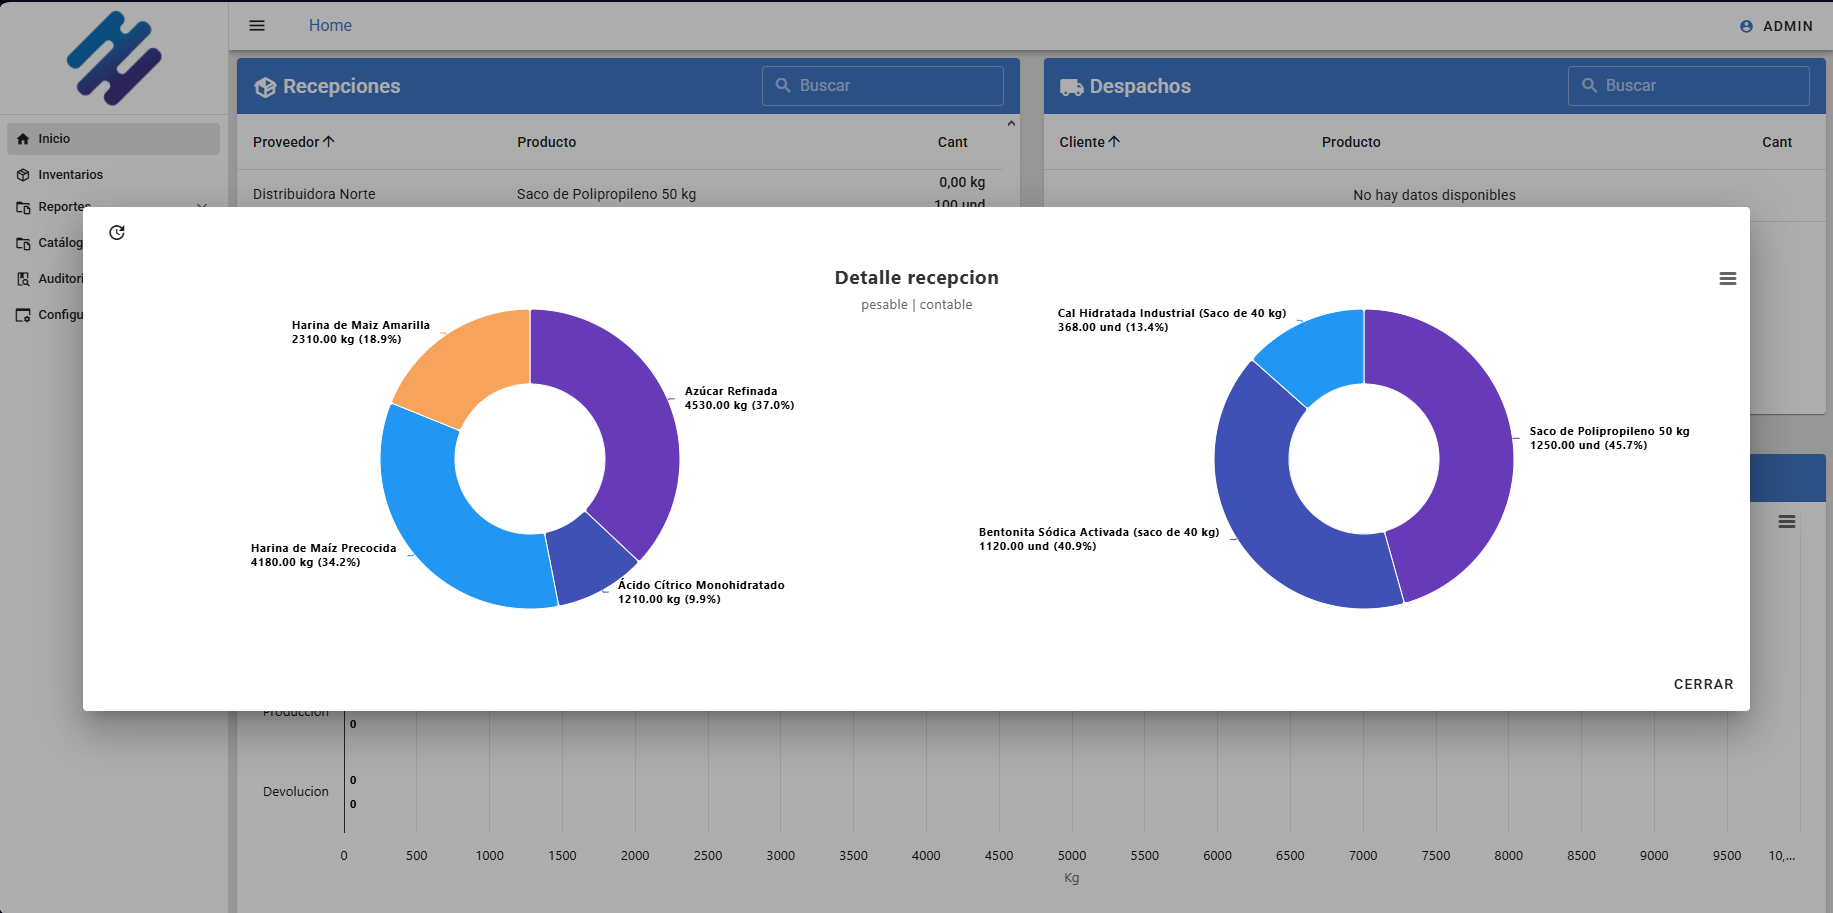Expand the Reportes sidebar menu
This screenshot has height=913, width=1833.
pyautogui.click(x=202, y=206)
